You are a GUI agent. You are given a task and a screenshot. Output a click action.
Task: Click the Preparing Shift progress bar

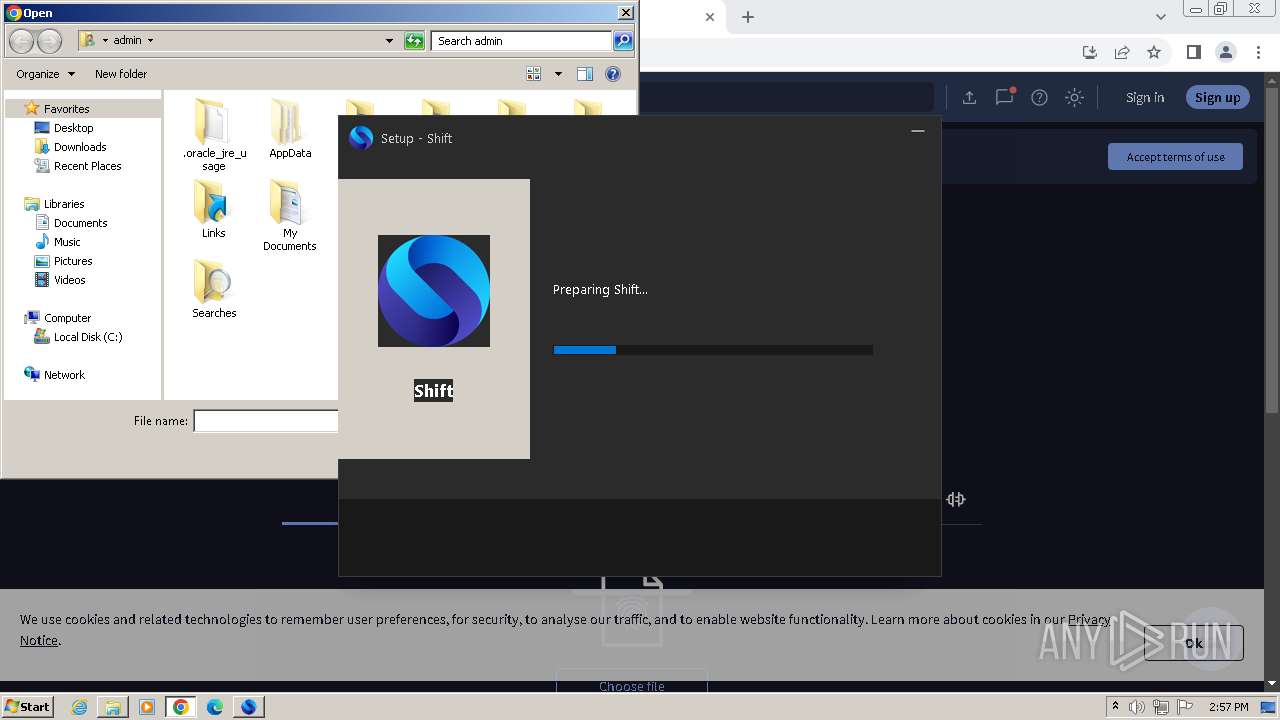point(713,350)
